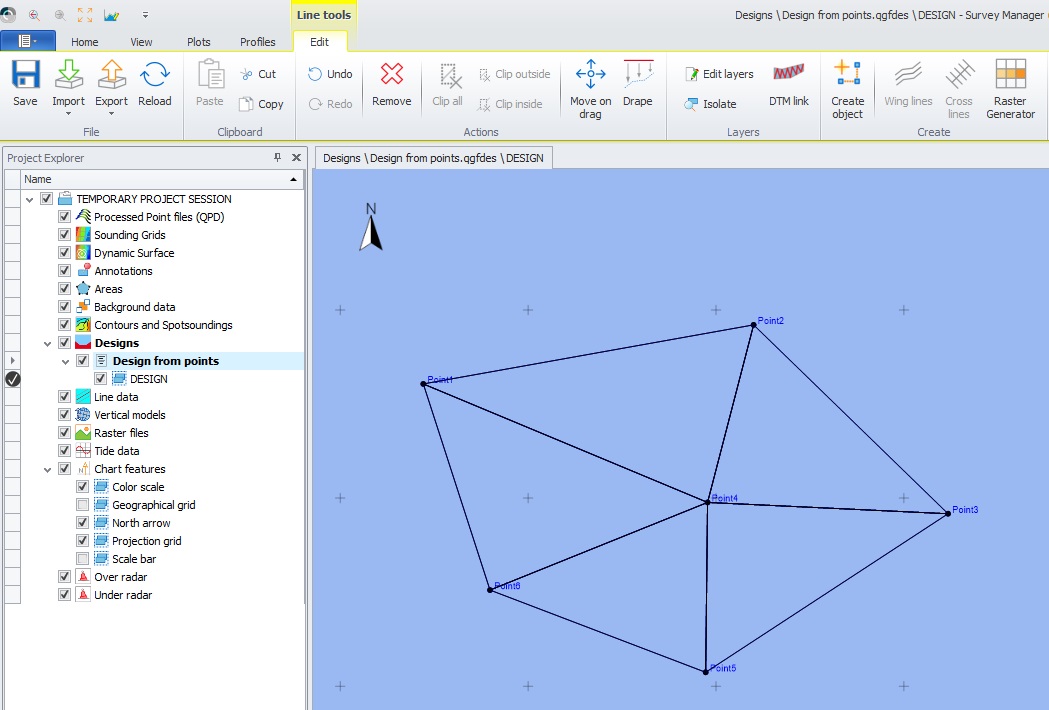Viewport: 1049px width, 710px height.
Task: Collapse the Designs tree node
Action: point(48,343)
